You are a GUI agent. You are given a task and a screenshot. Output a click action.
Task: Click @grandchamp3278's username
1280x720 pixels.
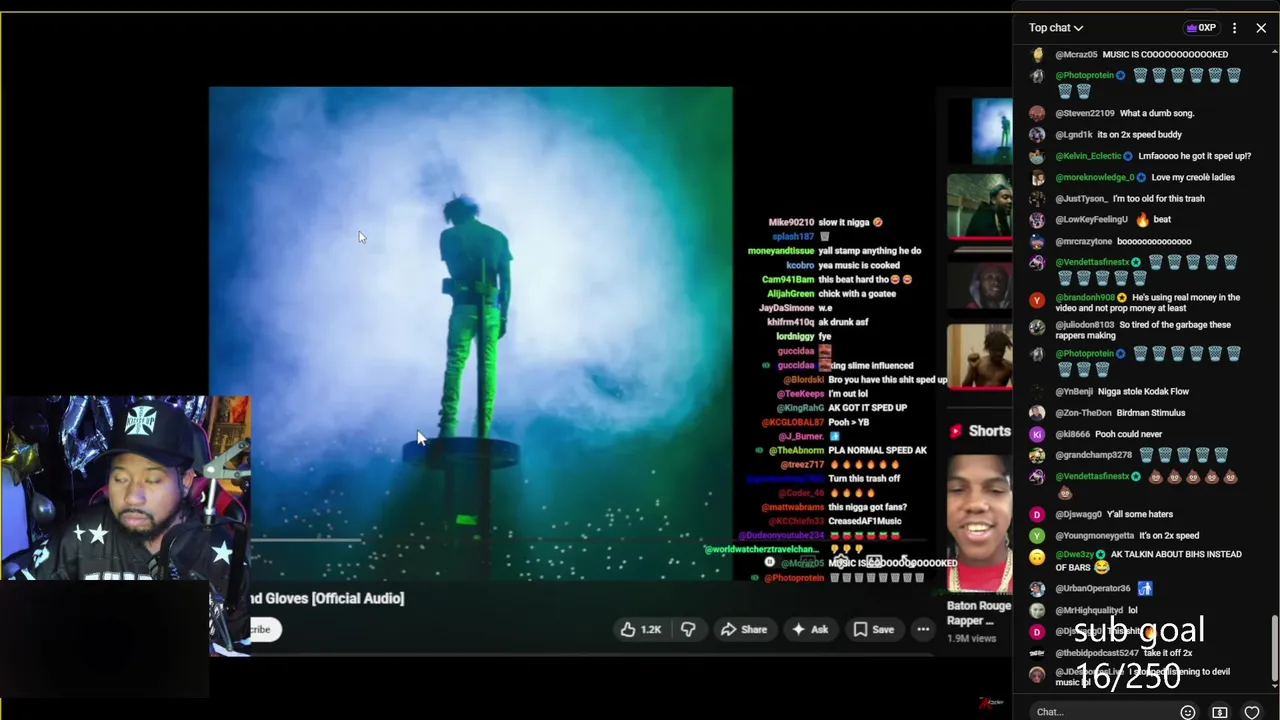pos(1093,455)
